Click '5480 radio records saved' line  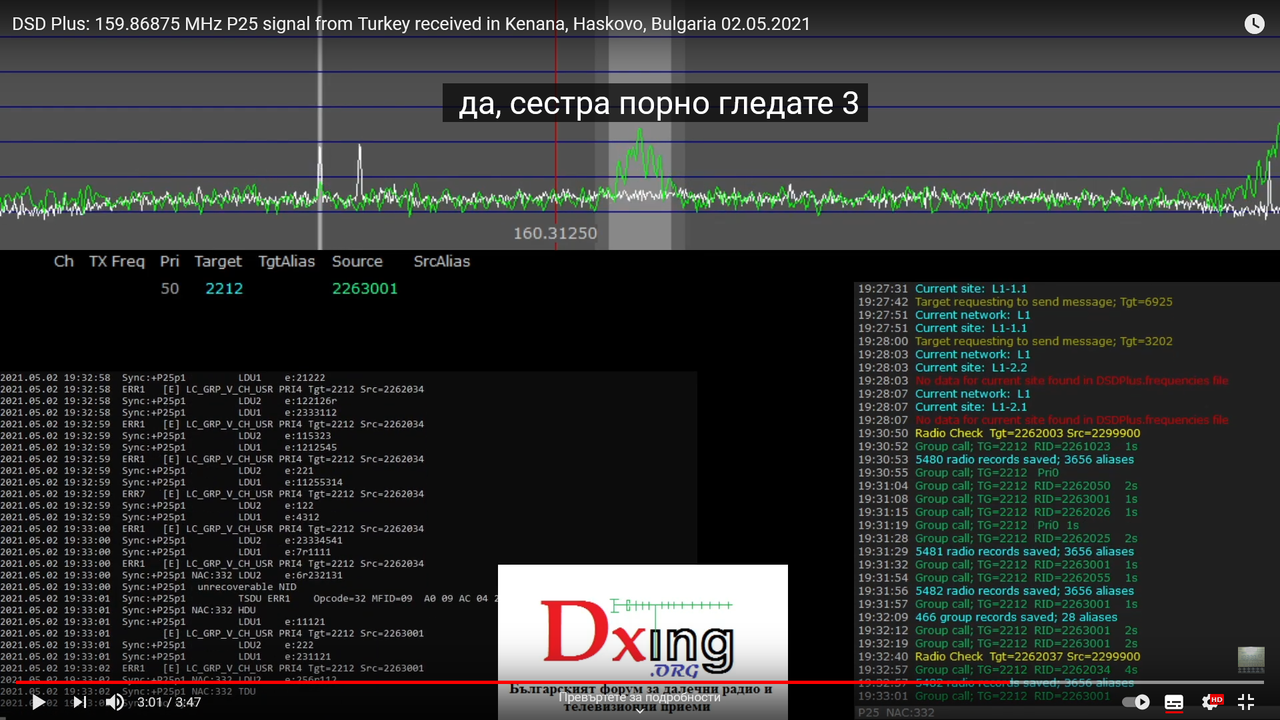[995, 459]
